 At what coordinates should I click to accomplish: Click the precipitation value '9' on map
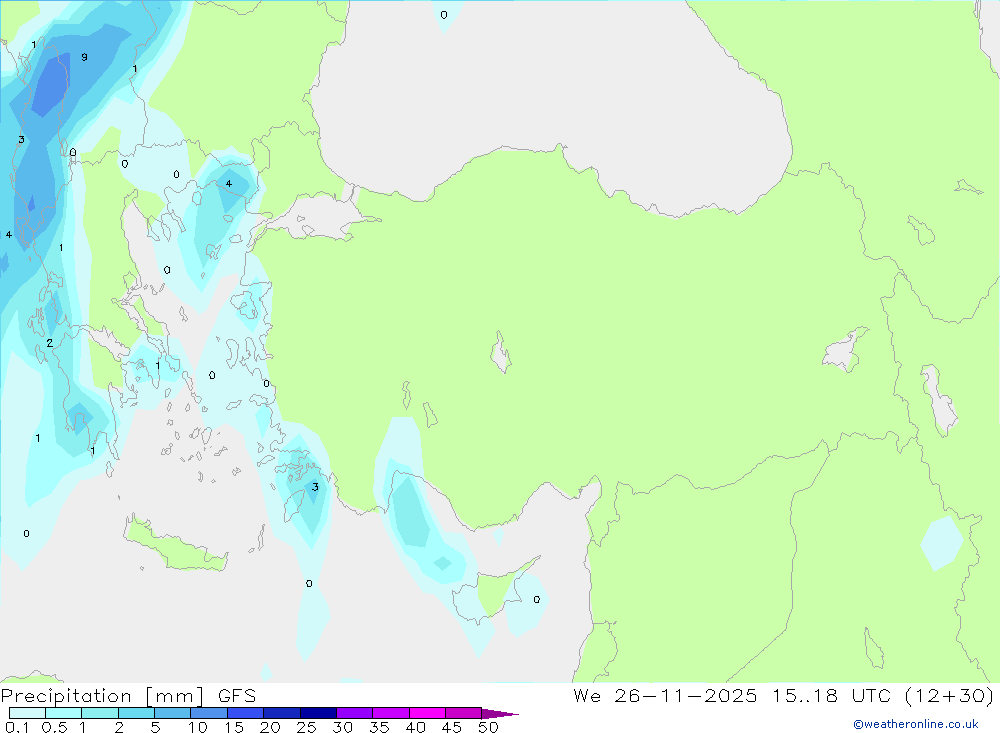[x=84, y=57]
